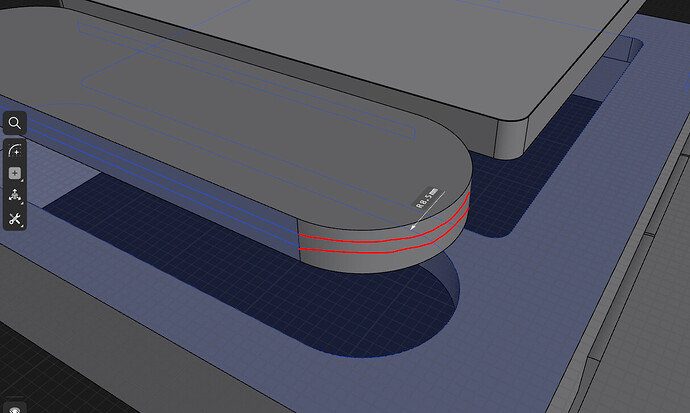Select the sketch arc tool
This screenshot has height=413, width=690.
click(15, 150)
